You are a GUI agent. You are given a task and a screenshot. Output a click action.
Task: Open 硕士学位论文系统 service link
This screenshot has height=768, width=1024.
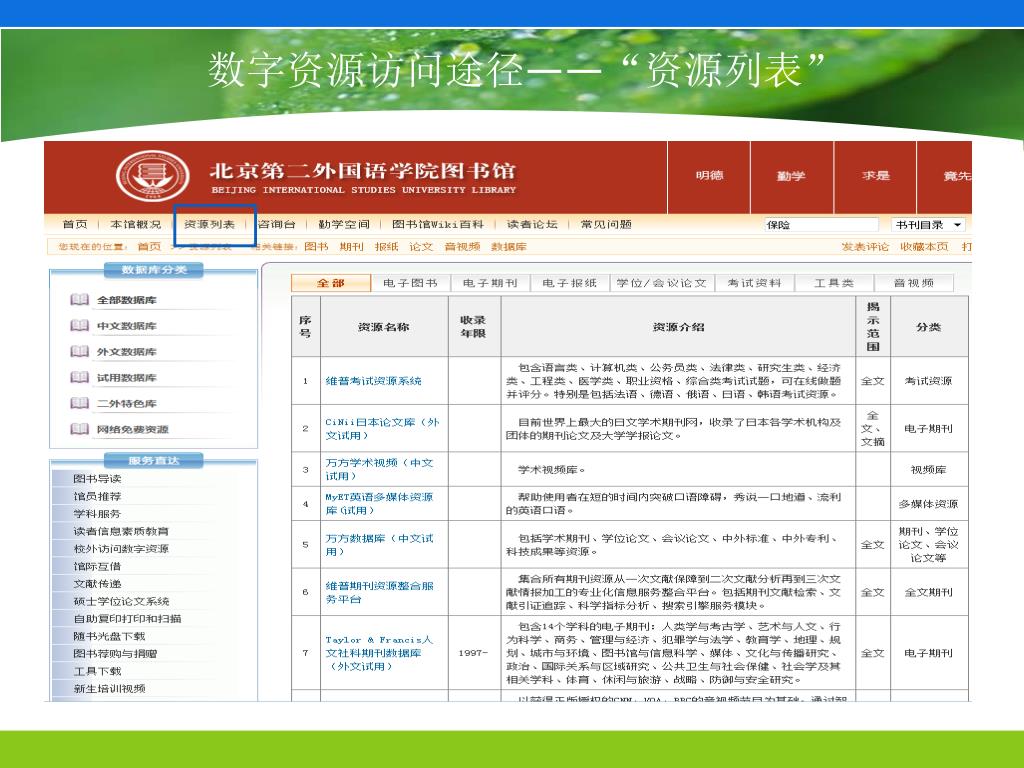tap(121, 601)
